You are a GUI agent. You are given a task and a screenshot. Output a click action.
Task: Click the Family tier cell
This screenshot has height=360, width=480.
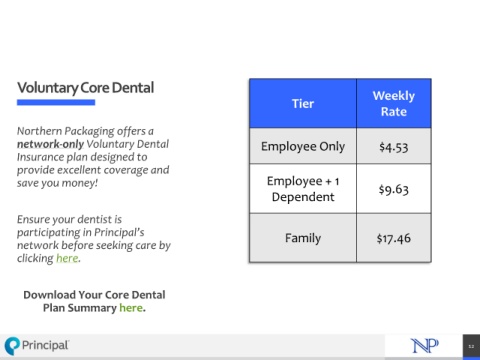[303, 238]
